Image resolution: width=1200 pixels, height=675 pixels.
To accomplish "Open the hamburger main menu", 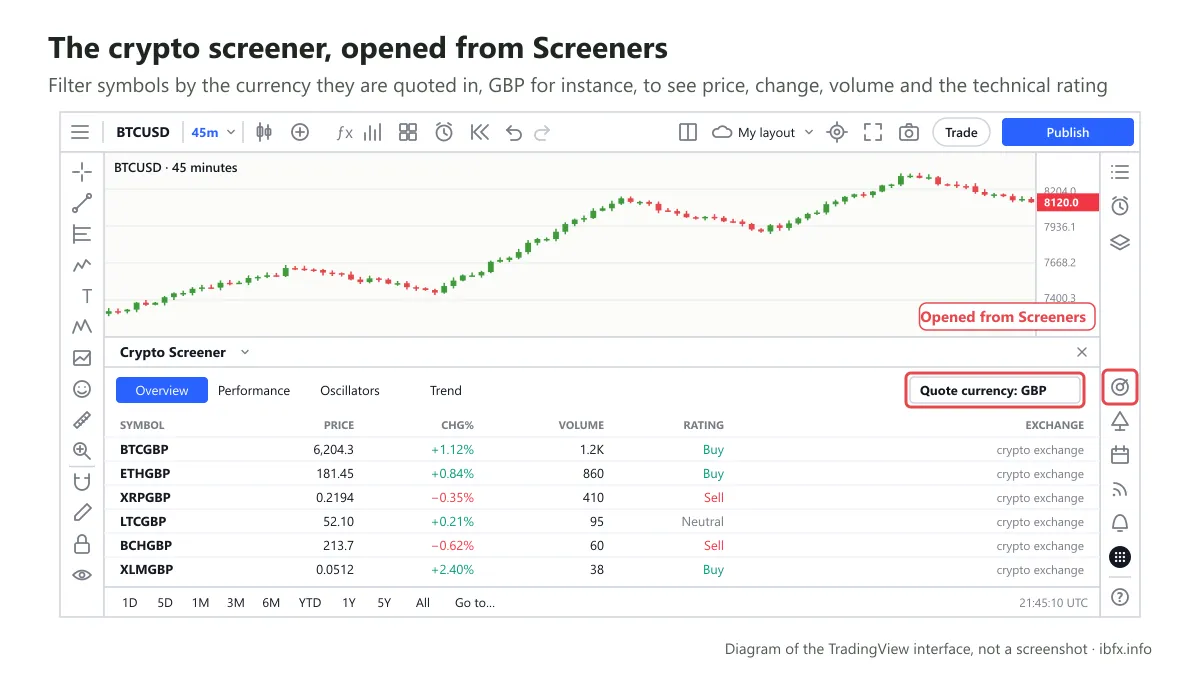I will [80, 132].
